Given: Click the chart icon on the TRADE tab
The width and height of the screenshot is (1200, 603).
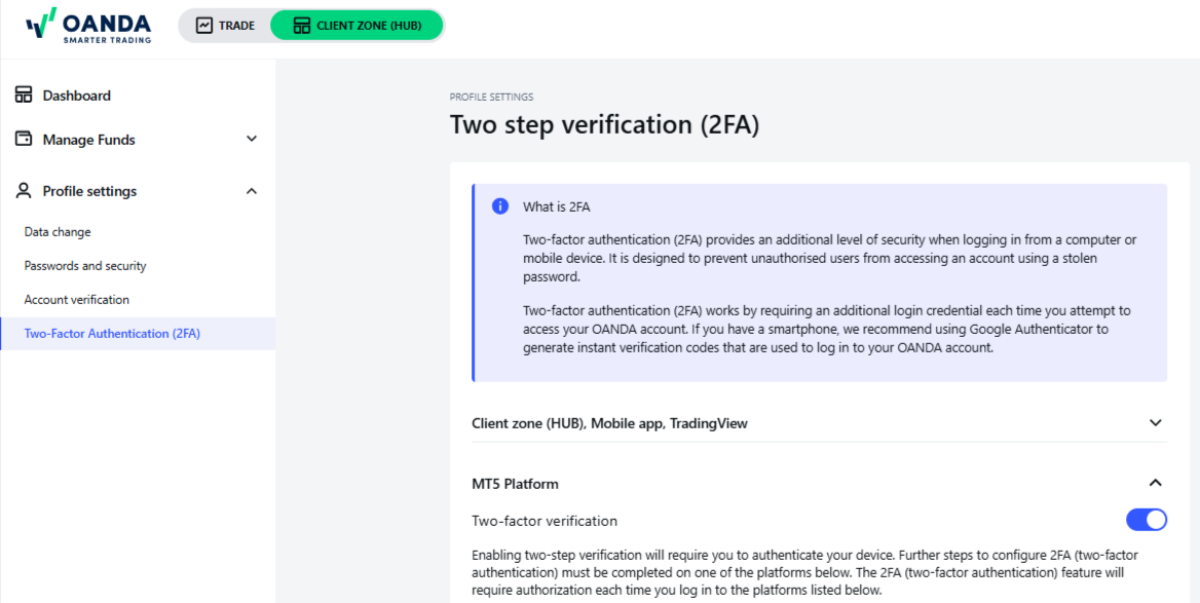Looking at the screenshot, I should pyautogui.click(x=204, y=26).
